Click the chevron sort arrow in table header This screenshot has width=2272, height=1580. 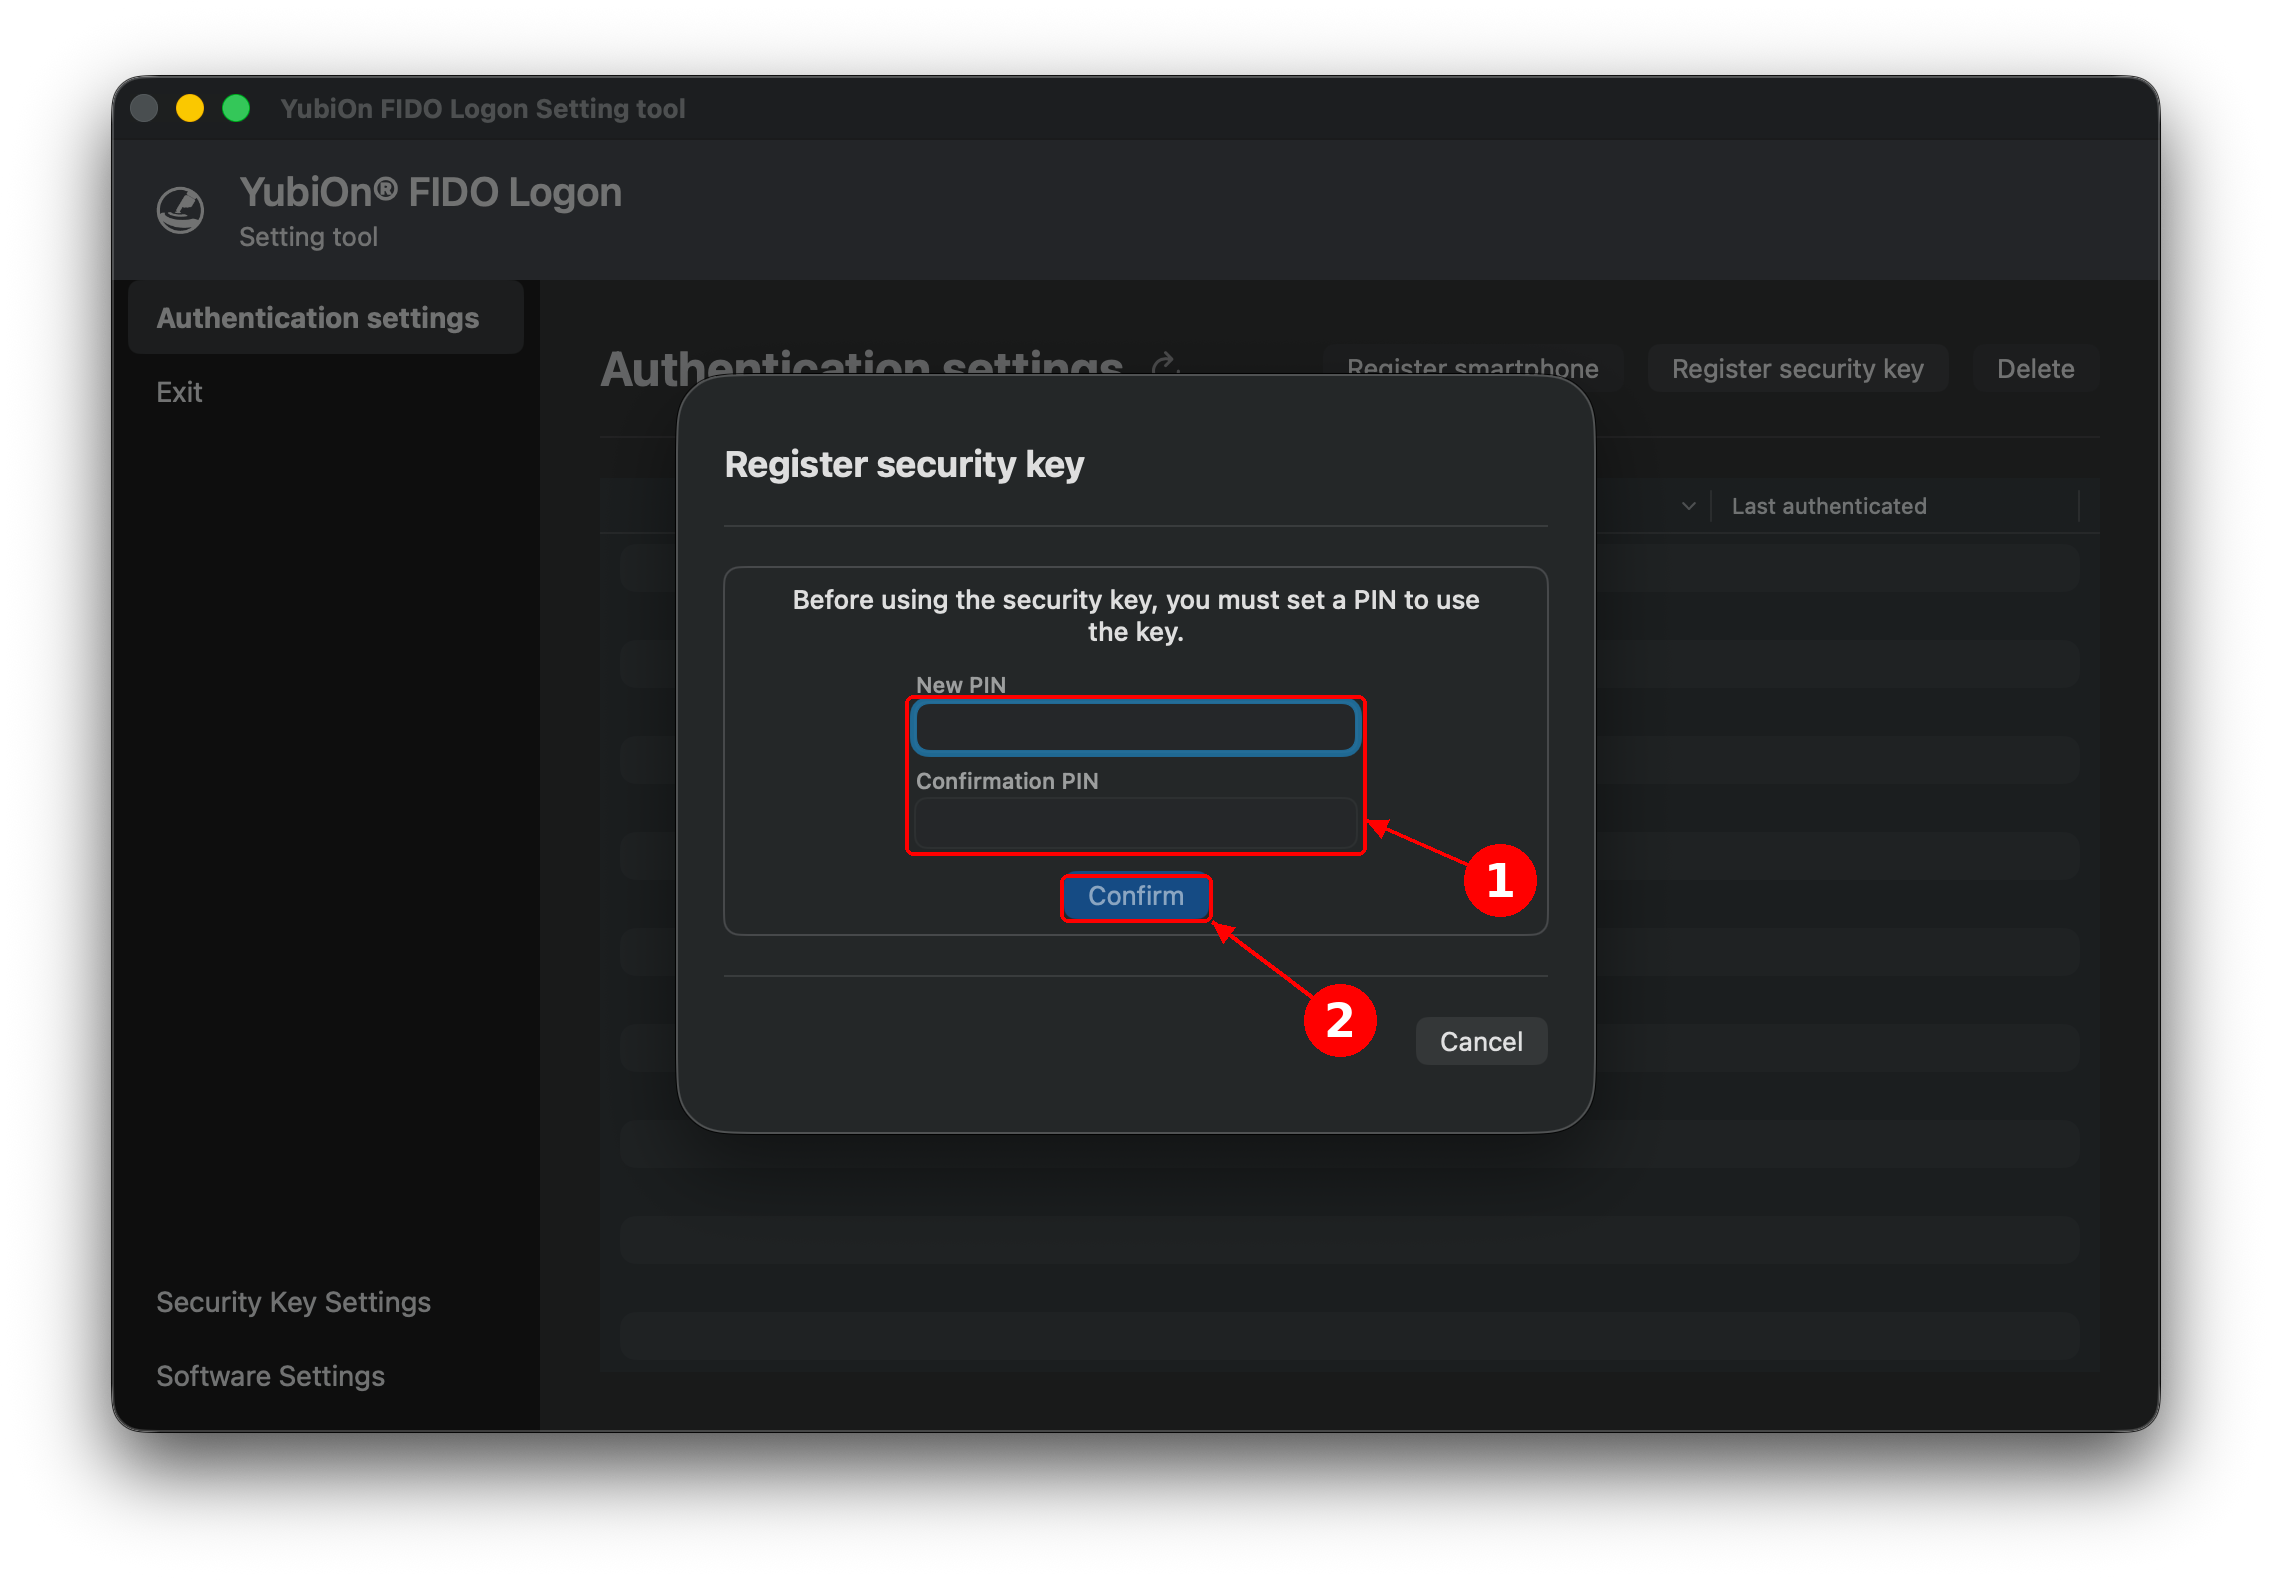click(x=1689, y=506)
